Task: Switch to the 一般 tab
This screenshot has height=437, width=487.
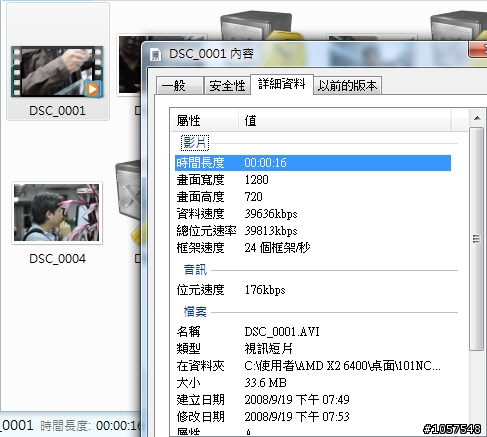Action: [x=180, y=86]
